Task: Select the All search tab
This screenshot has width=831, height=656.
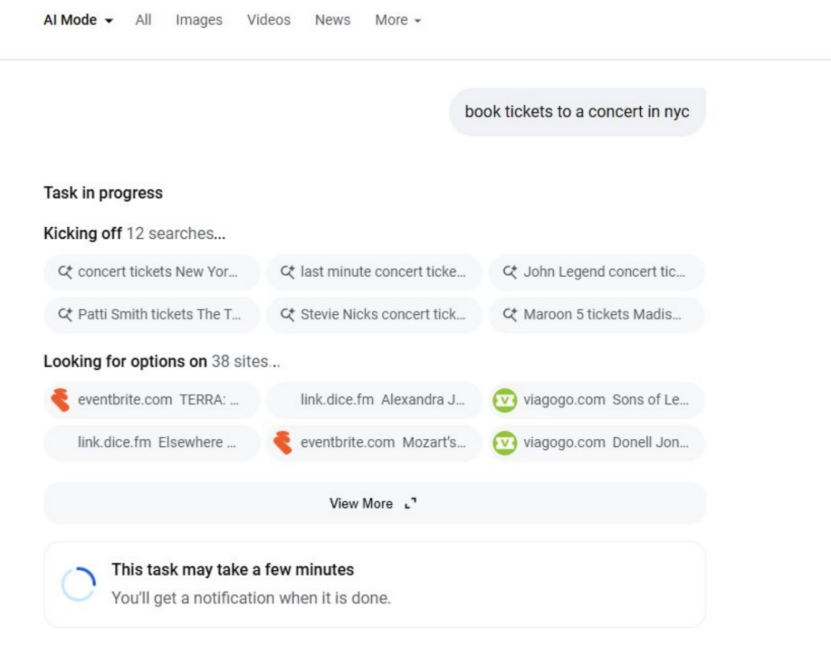Action: pos(143,20)
